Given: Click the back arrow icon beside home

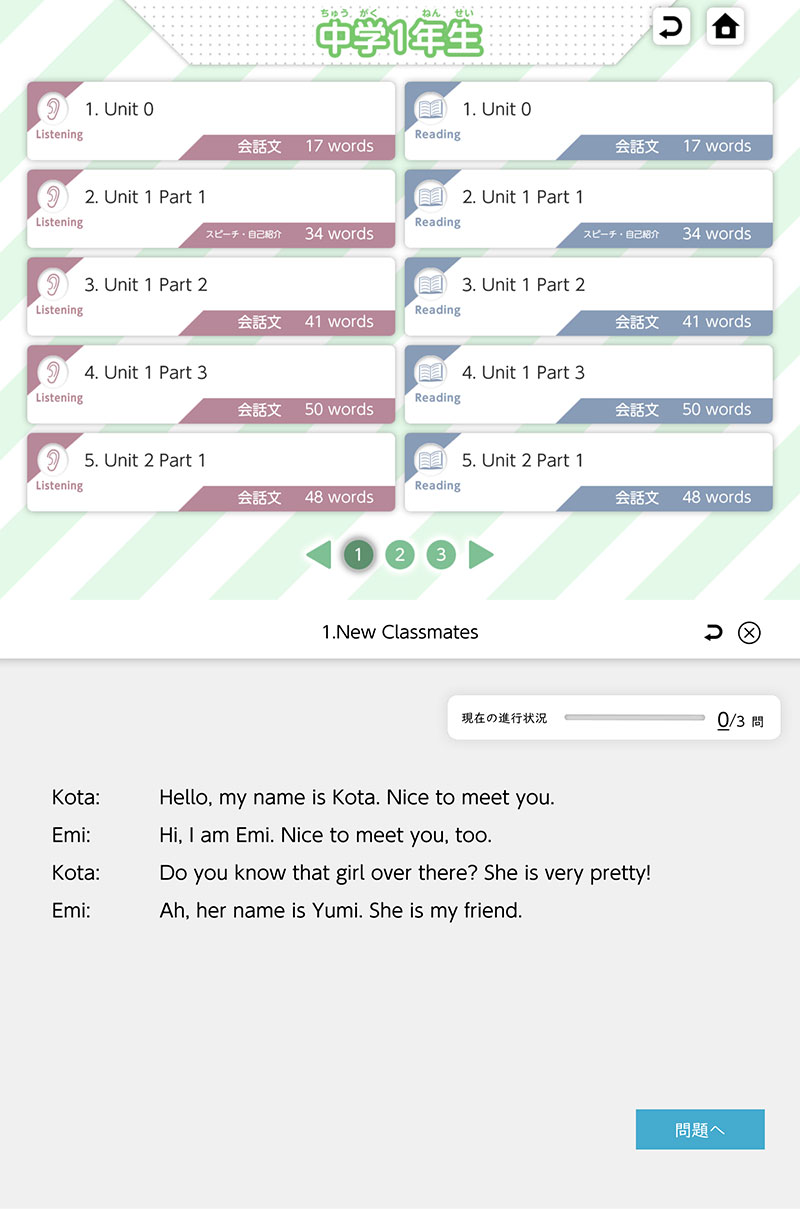Looking at the screenshot, I should pyautogui.click(x=672, y=27).
